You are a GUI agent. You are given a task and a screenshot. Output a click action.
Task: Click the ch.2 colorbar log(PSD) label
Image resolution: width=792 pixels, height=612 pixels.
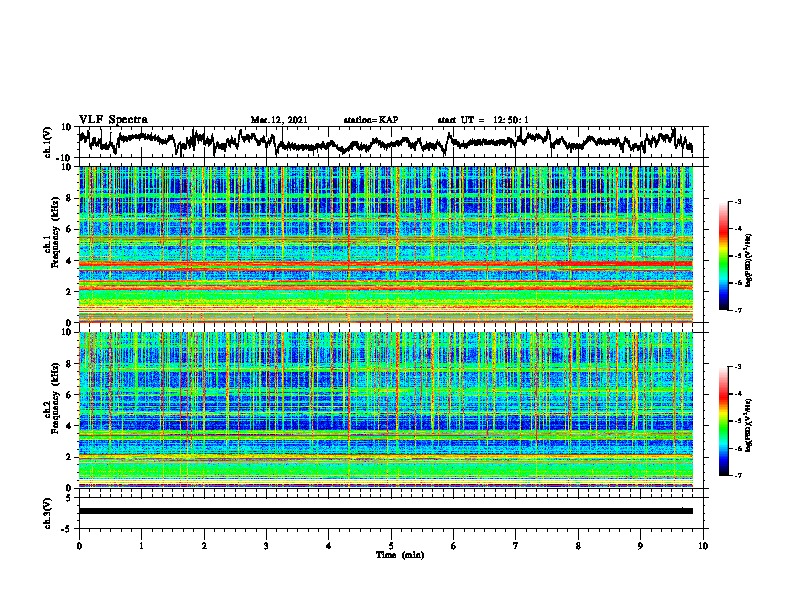click(x=749, y=425)
